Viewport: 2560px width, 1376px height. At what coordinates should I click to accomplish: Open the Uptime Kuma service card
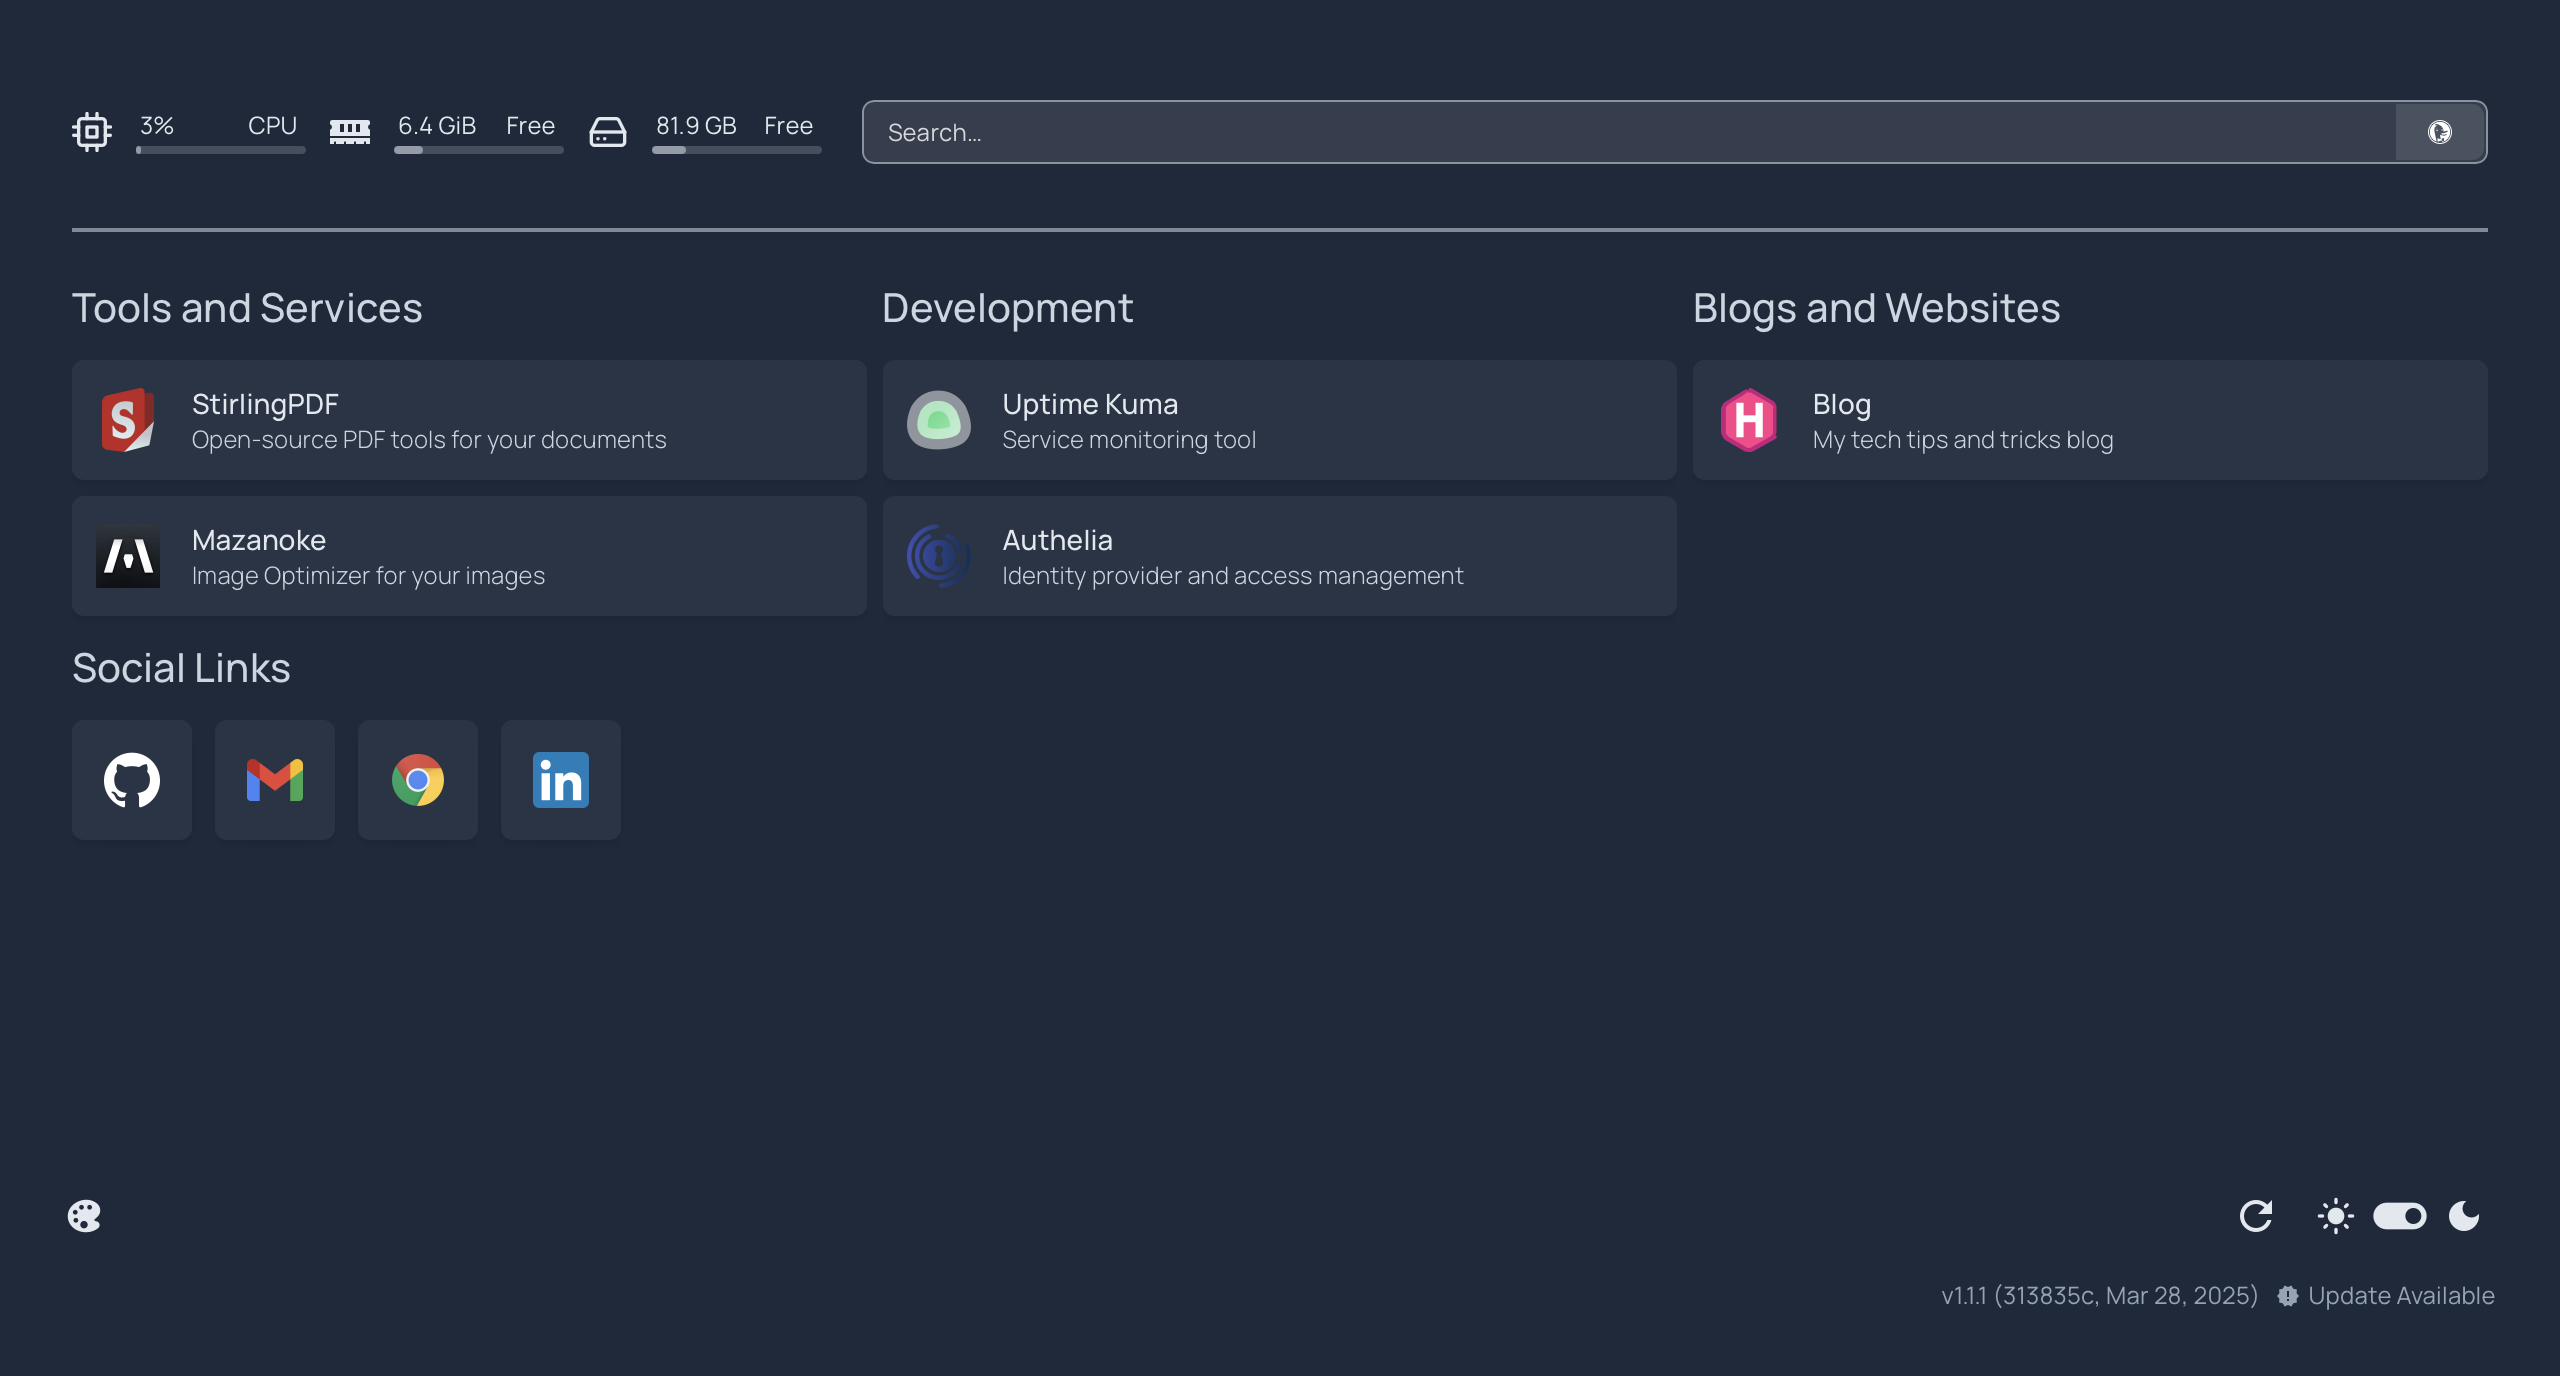coord(1279,420)
